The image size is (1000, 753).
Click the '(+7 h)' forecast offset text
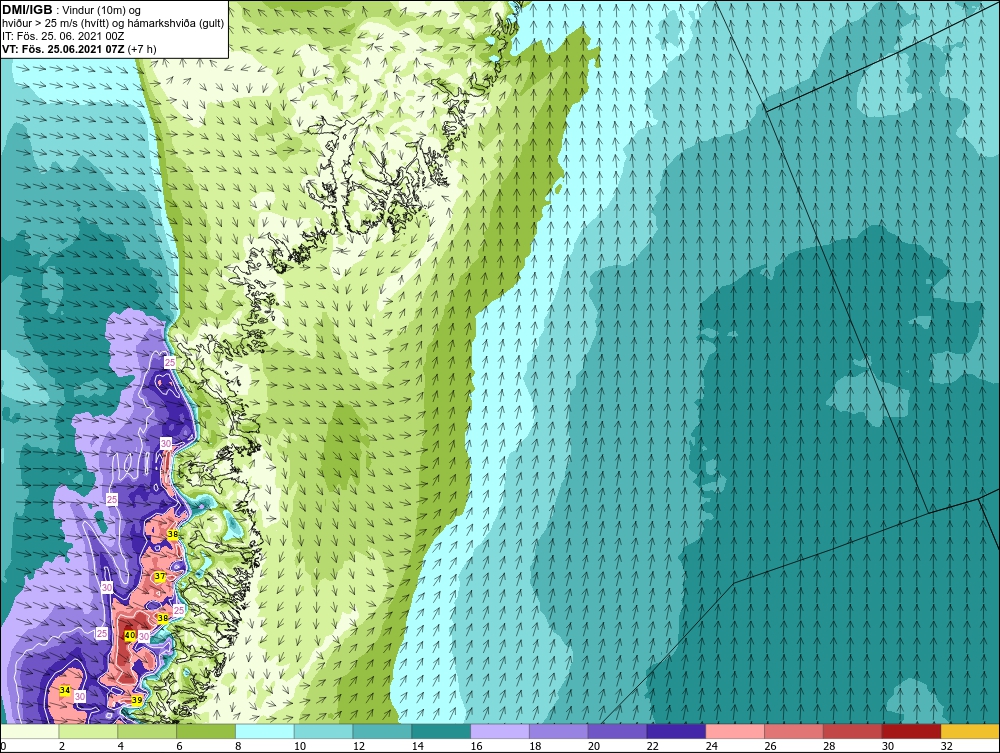(x=142, y=48)
